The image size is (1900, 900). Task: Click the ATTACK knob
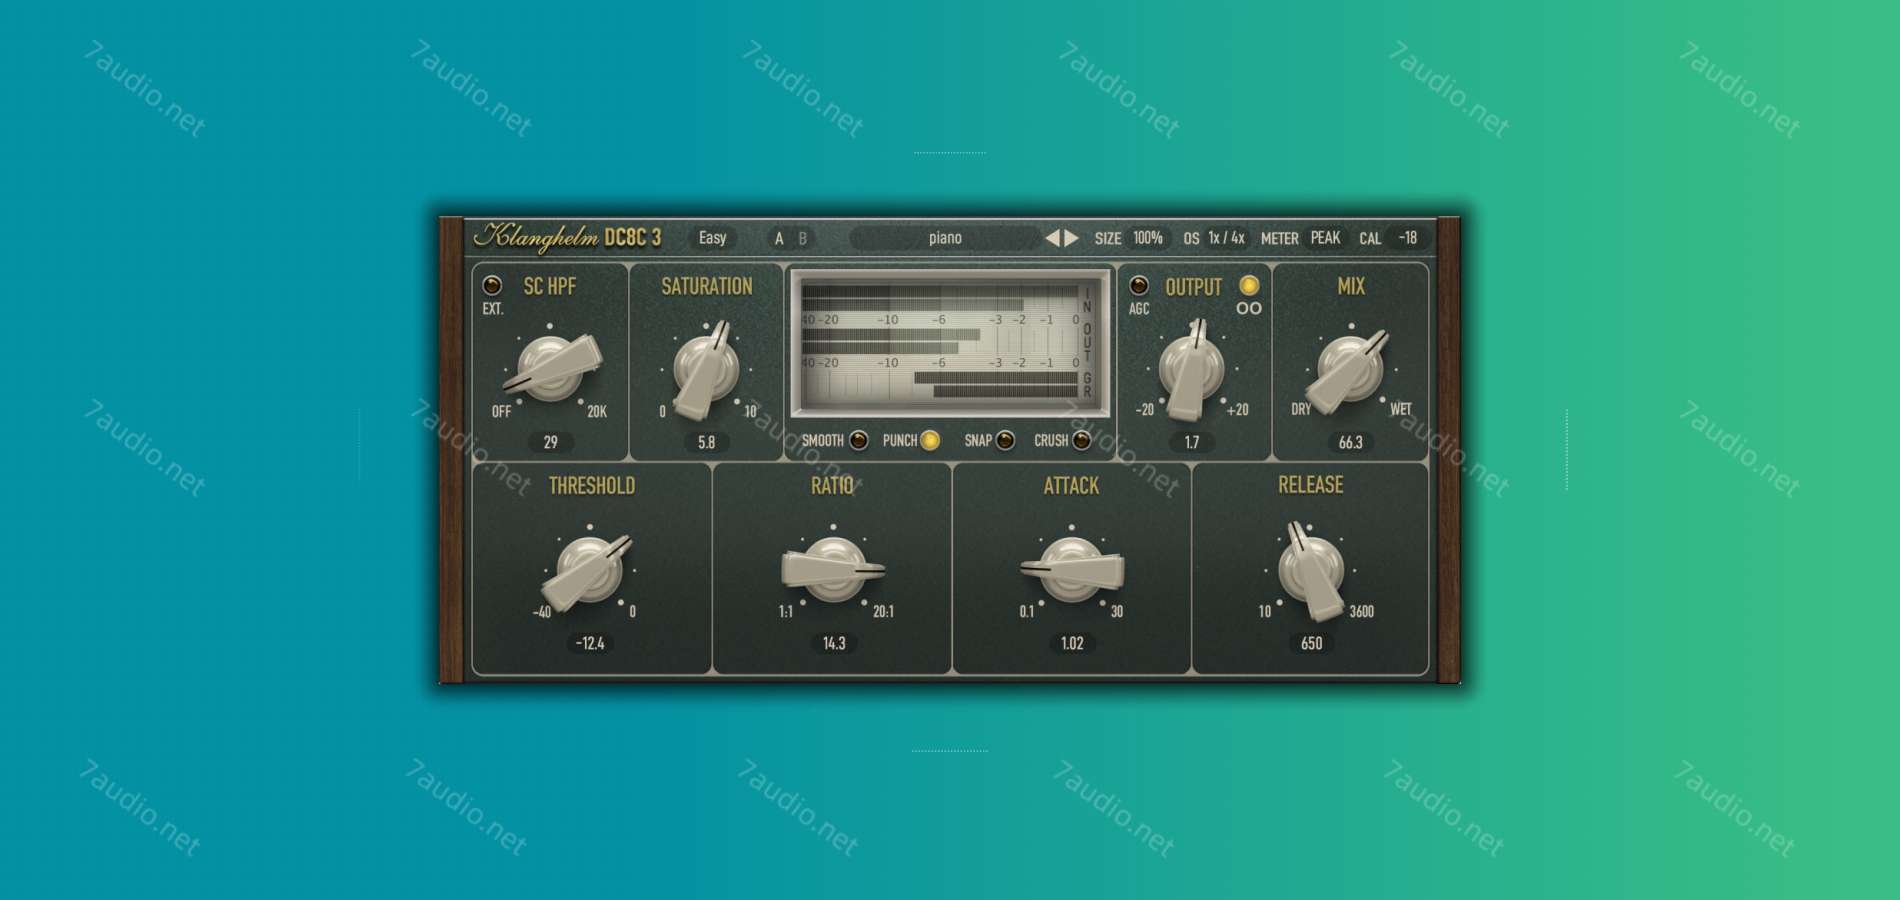pos(1071,570)
